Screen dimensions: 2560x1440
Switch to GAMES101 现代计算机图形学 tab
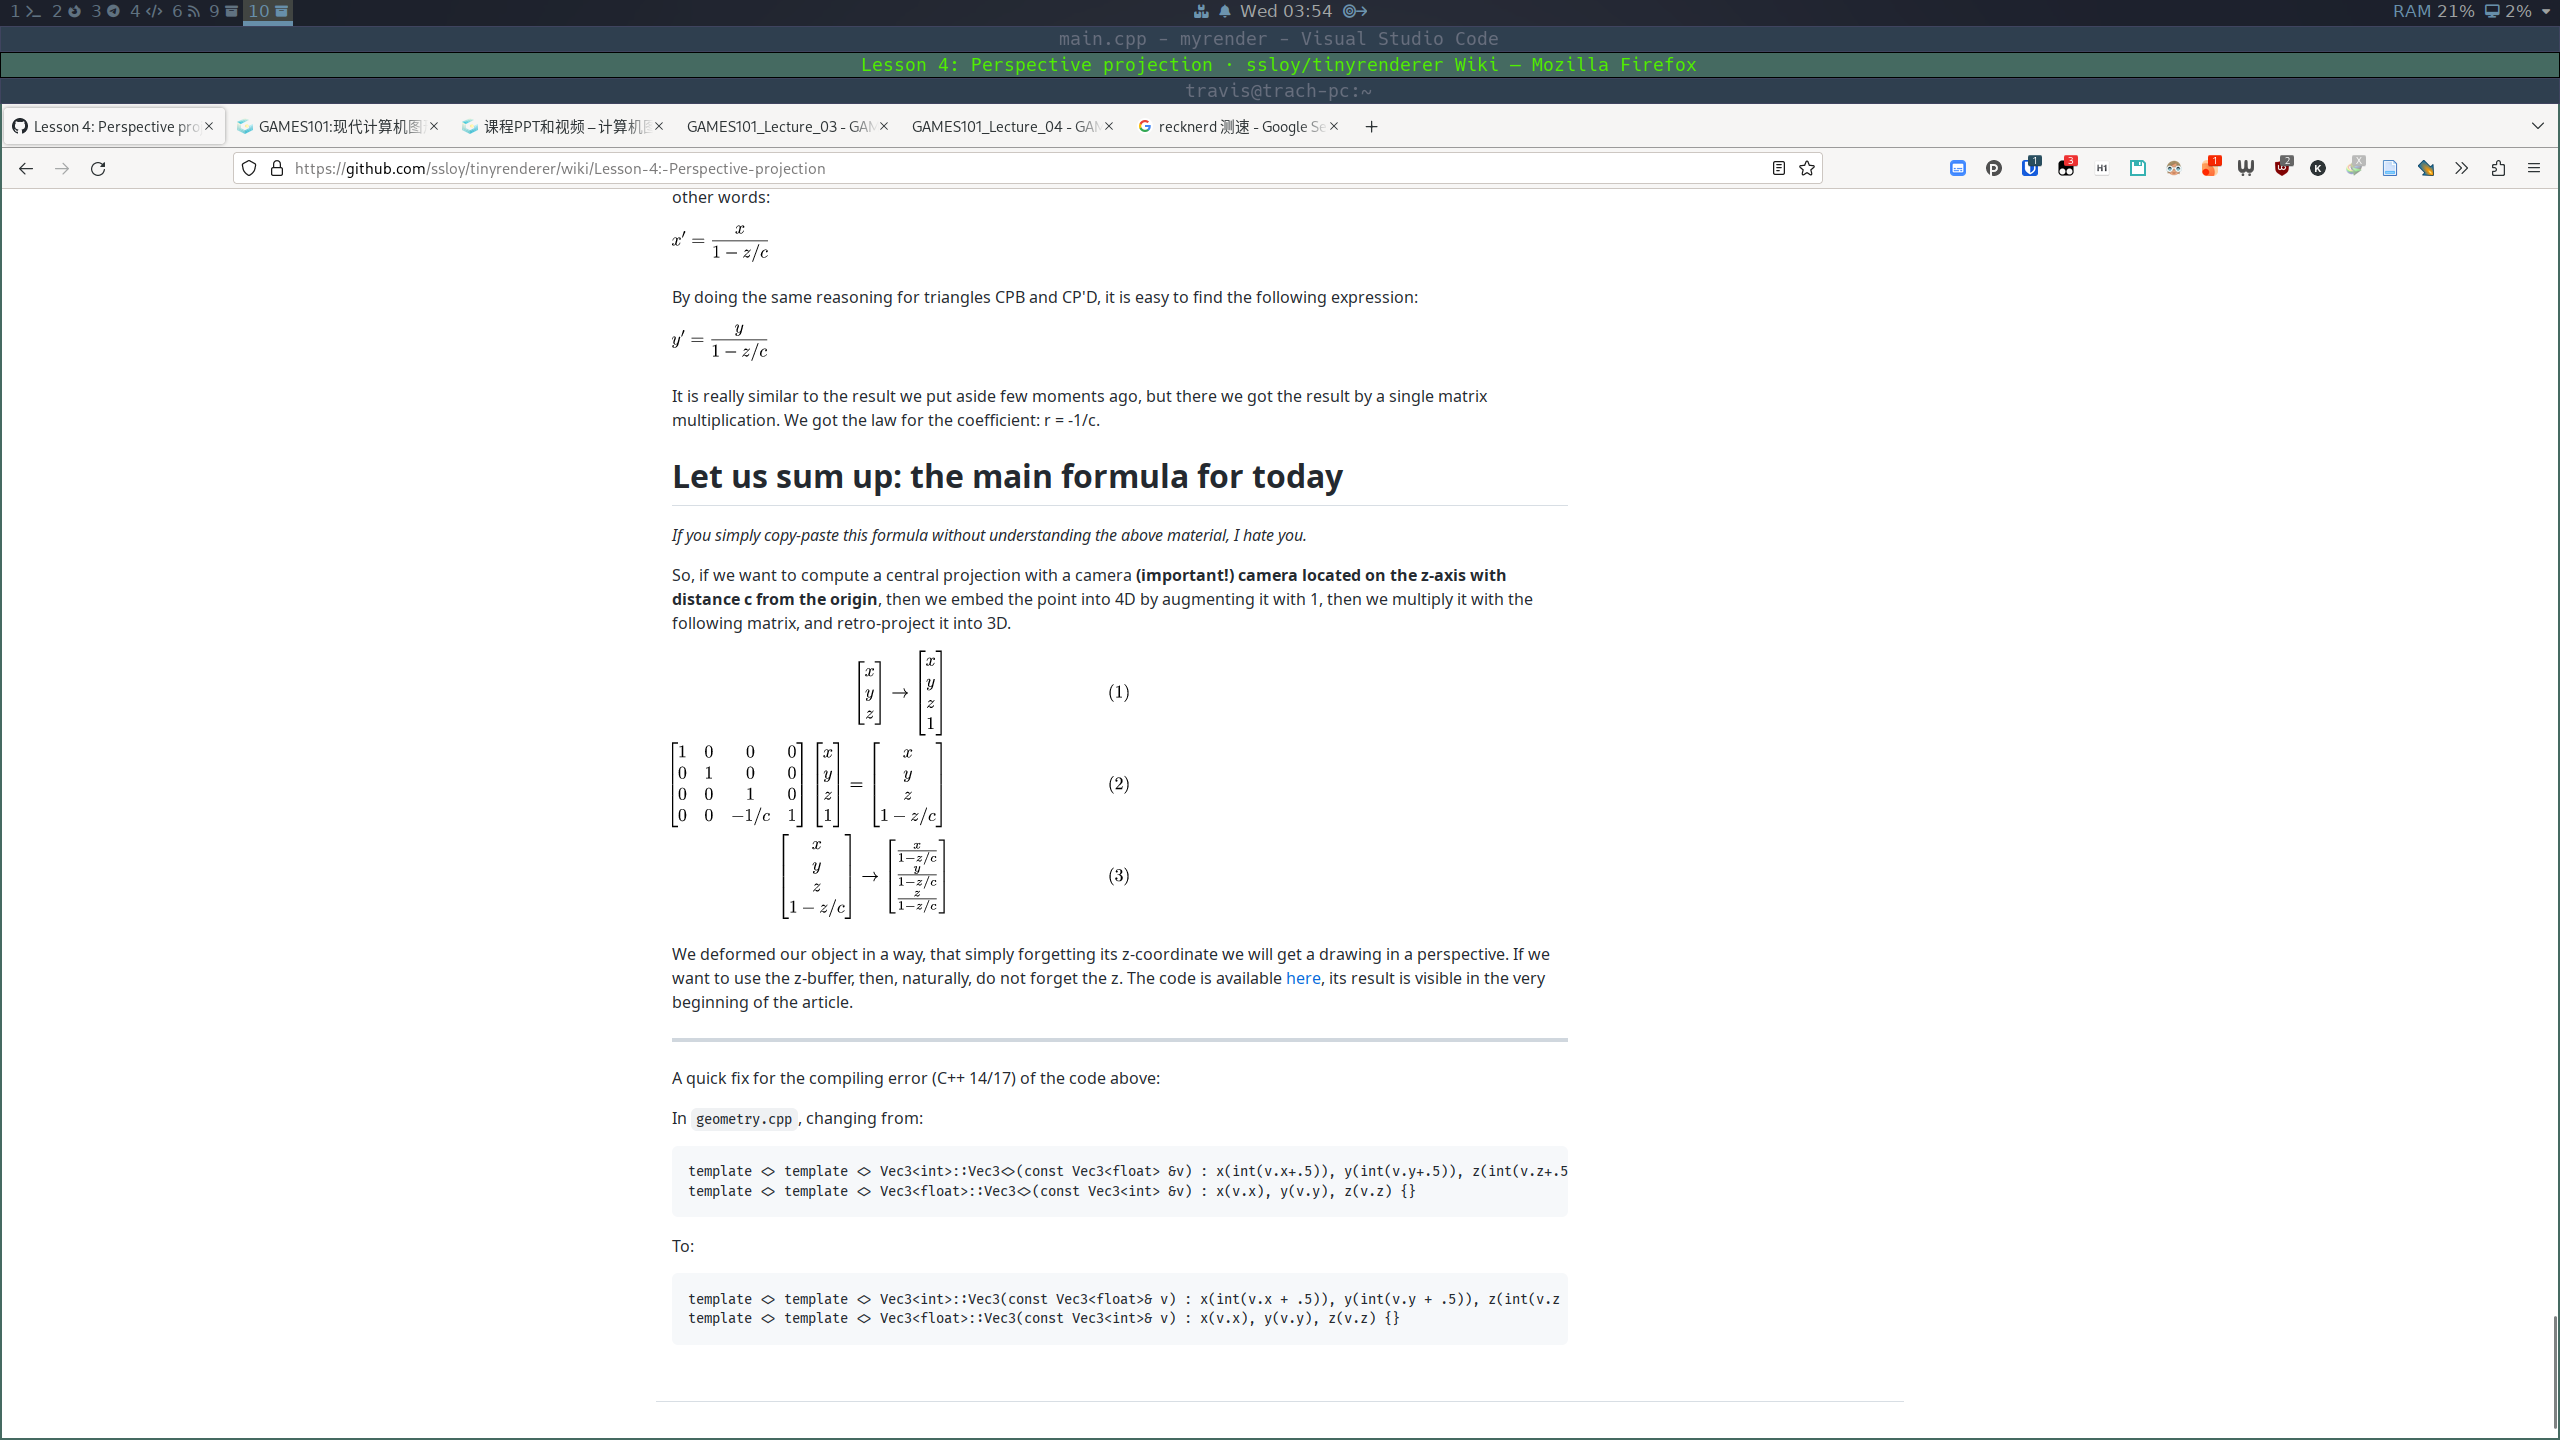coord(339,126)
